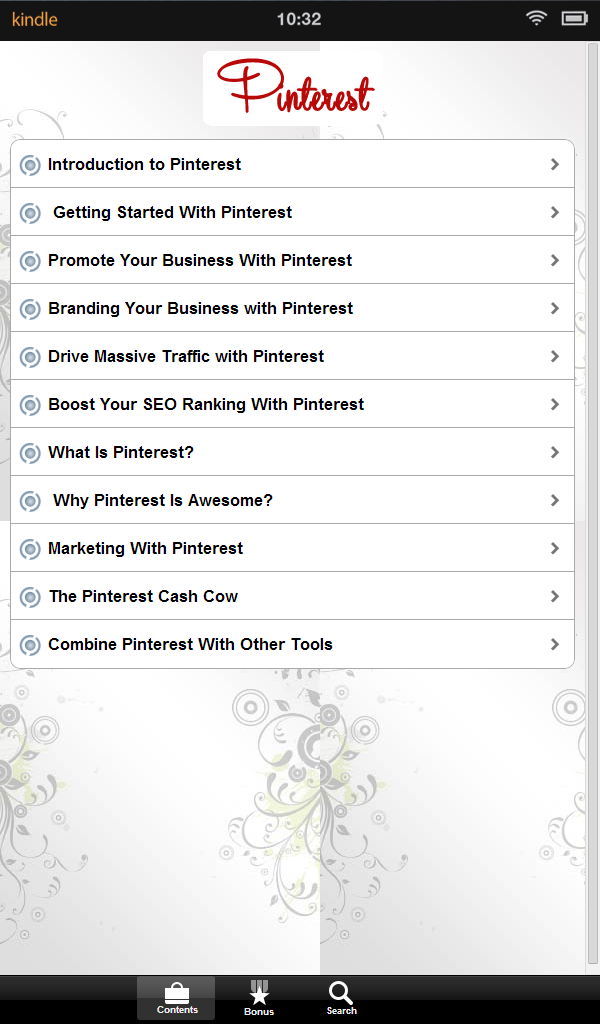Expand the Introduction to Pinterest chapter chevron
The image size is (600, 1024).
[555, 164]
